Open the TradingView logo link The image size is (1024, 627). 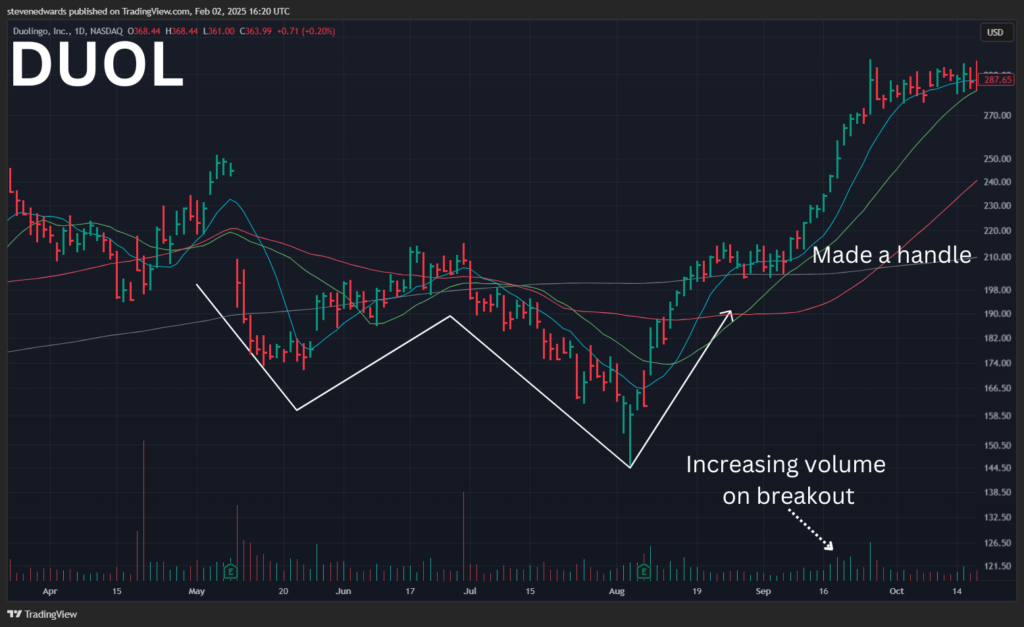coord(42,614)
